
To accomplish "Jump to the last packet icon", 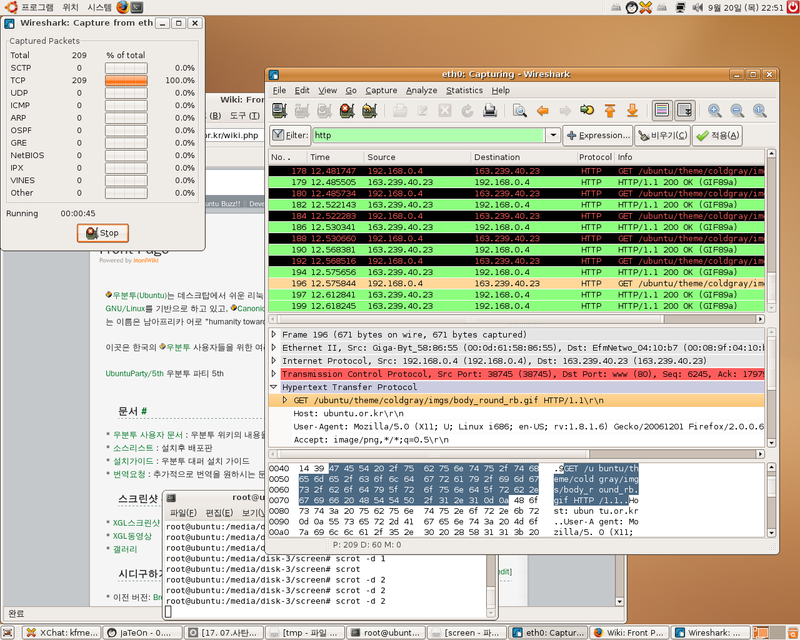I will tap(632, 110).
